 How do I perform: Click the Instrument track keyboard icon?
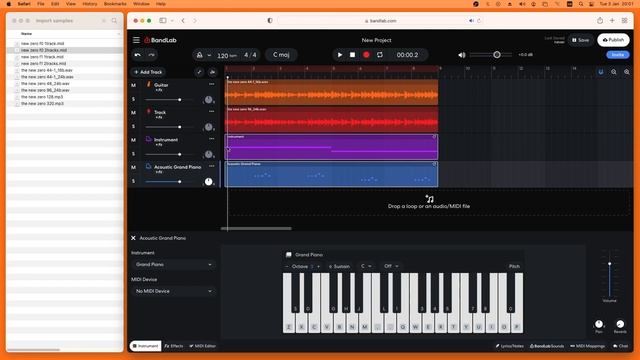(x=149, y=139)
